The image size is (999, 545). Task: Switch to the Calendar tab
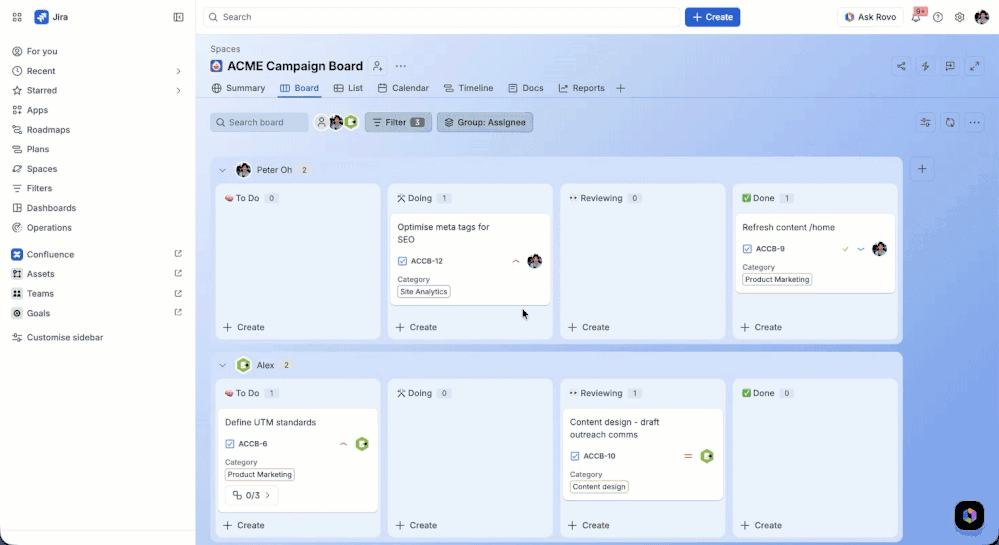pyautogui.click(x=403, y=88)
